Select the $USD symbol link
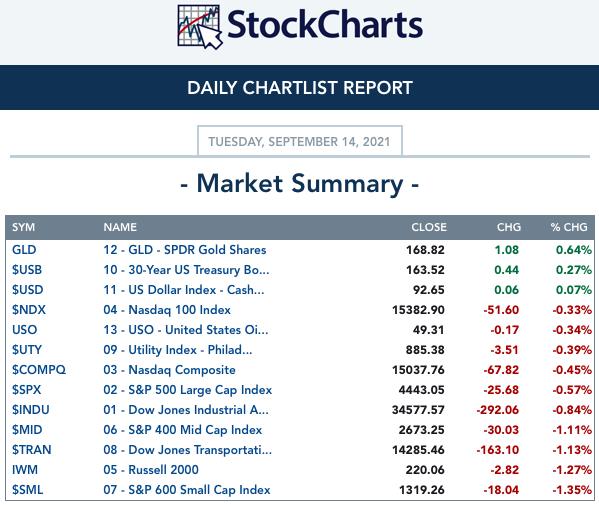The height and width of the screenshot is (505, 599). coord(28,290)
